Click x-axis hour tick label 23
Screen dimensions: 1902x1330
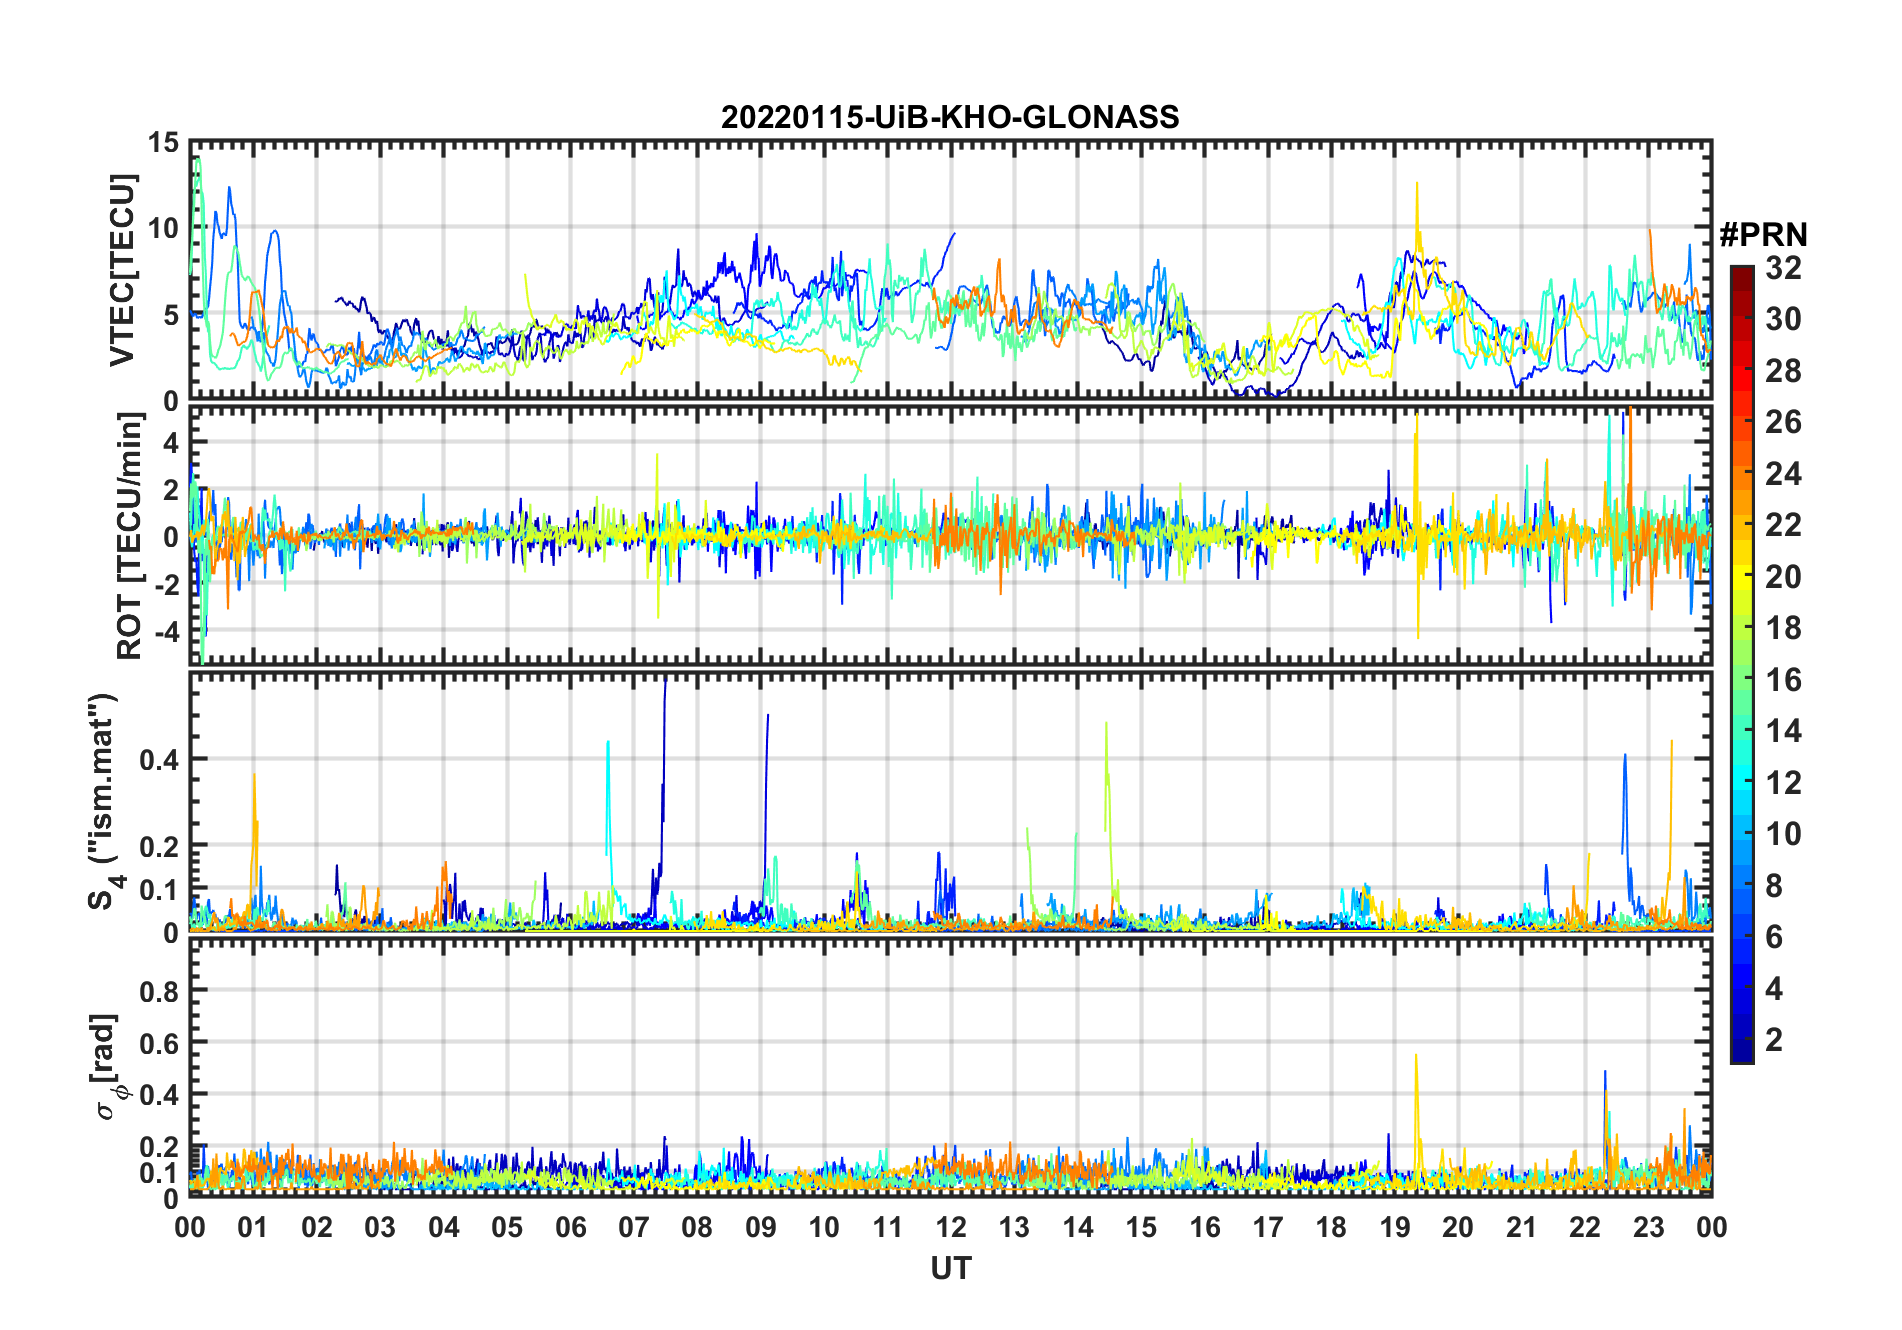click(x=1648, y=1227)
